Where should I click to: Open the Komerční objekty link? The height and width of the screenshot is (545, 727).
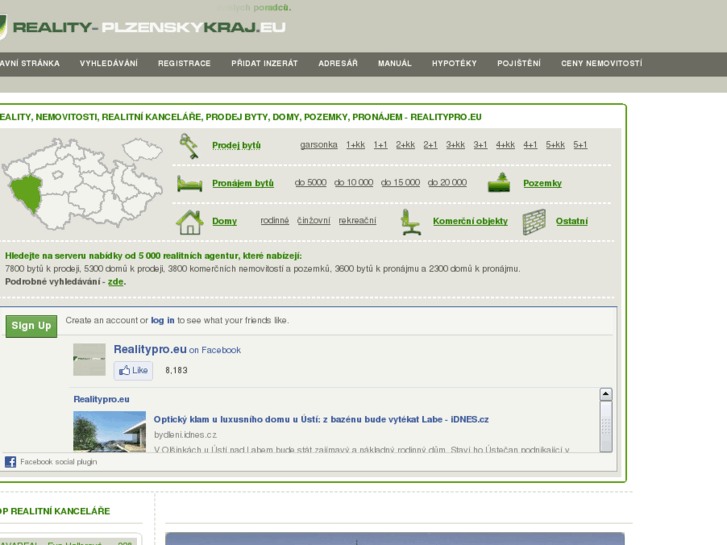[x=470, y=222]
